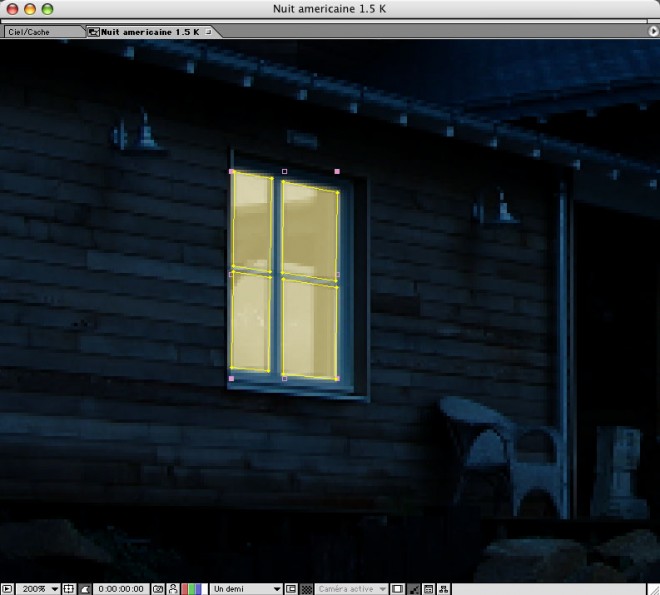Click the red channel swatch

pyautogui.click(x=185, y=589)
